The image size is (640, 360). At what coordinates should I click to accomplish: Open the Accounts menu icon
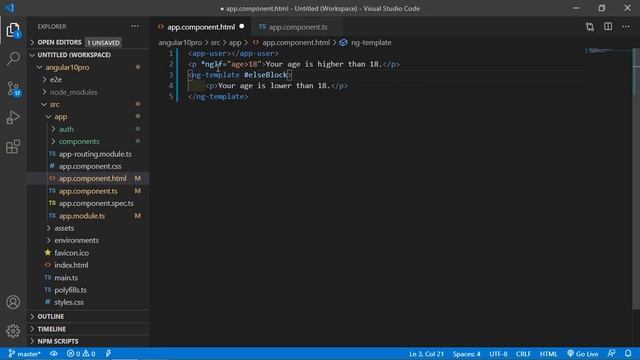[x=13, y=302]
